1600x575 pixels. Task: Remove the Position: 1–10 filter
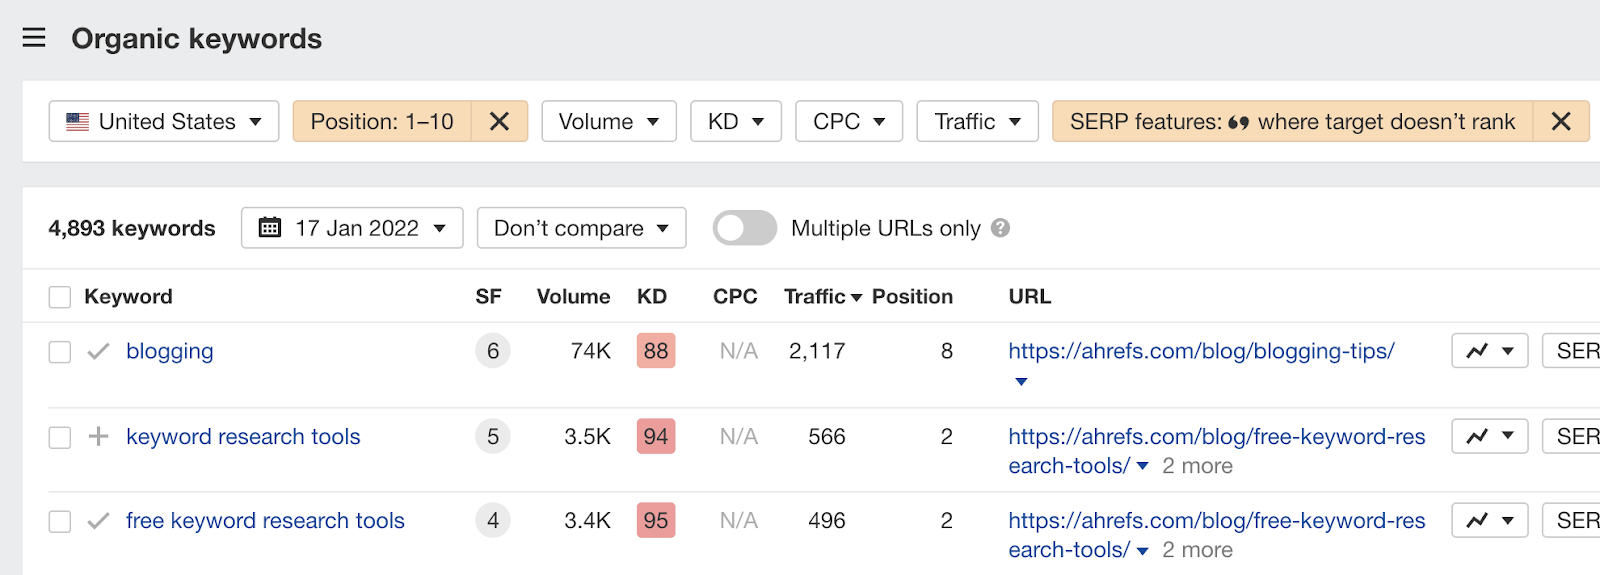tap(499, 121)
